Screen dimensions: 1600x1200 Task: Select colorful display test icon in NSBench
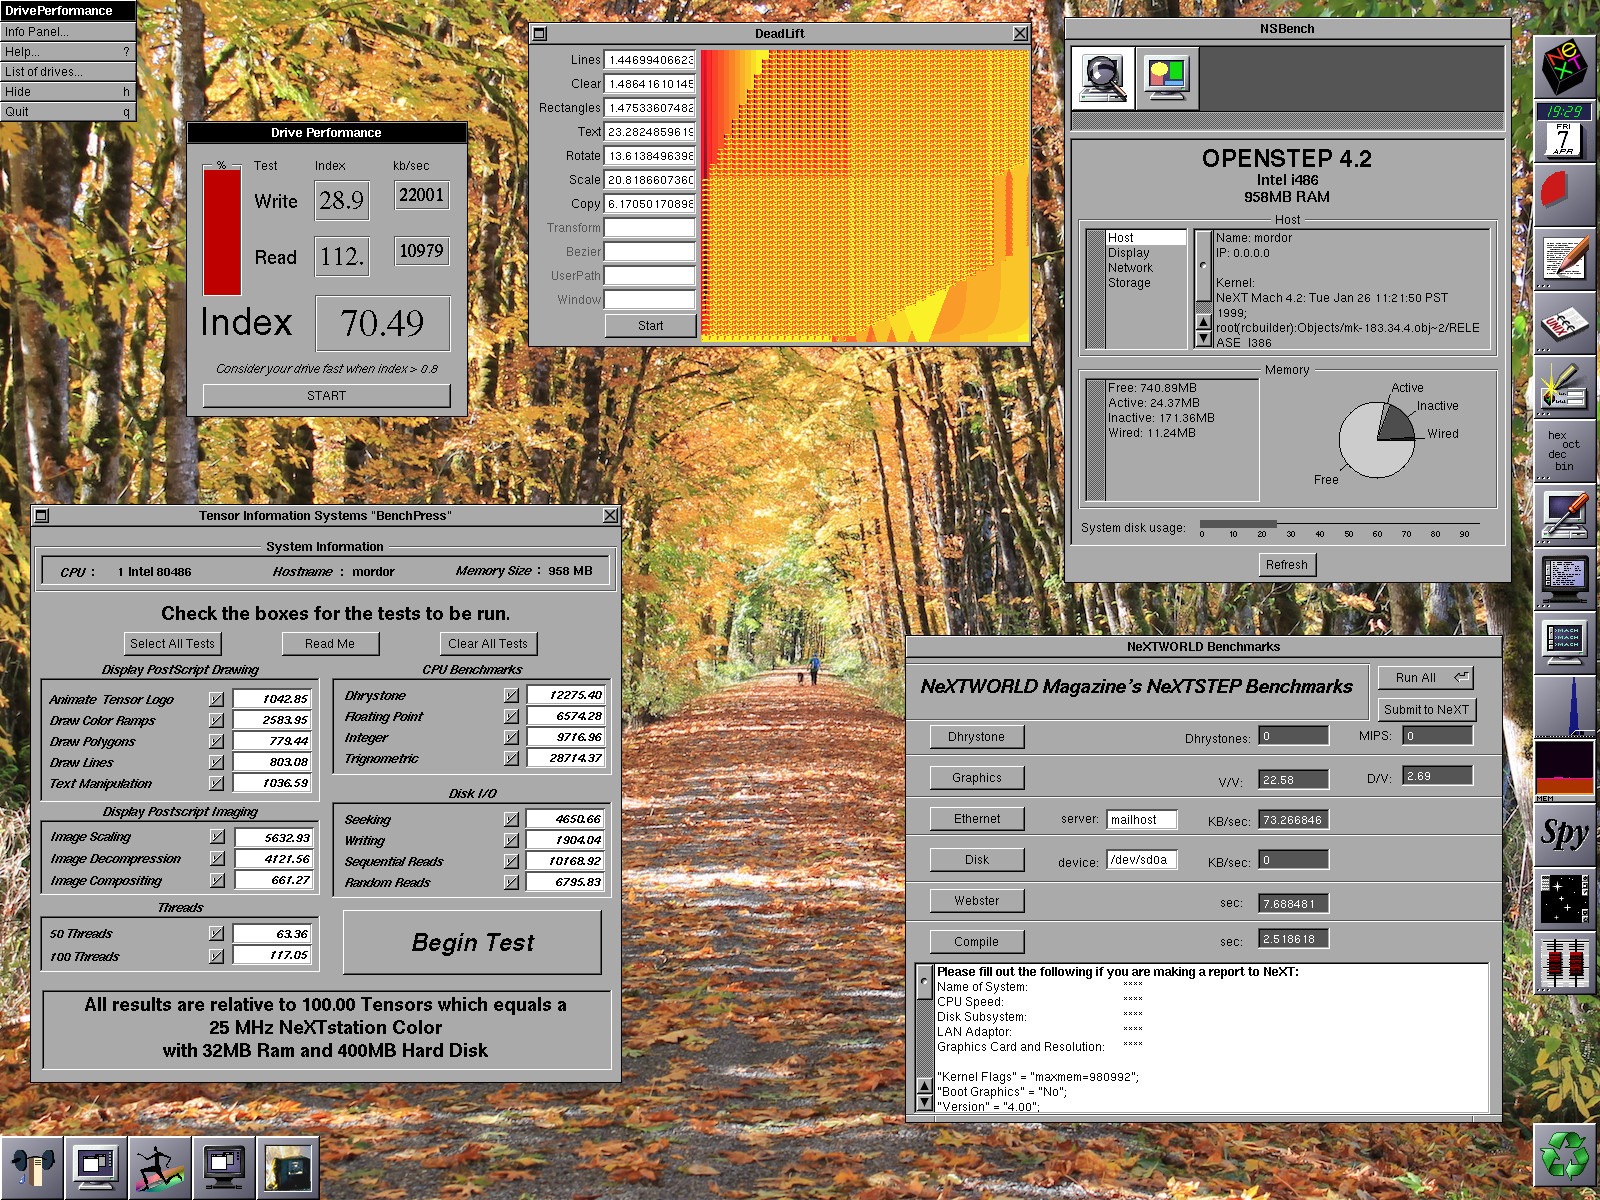pos(1166,78)
